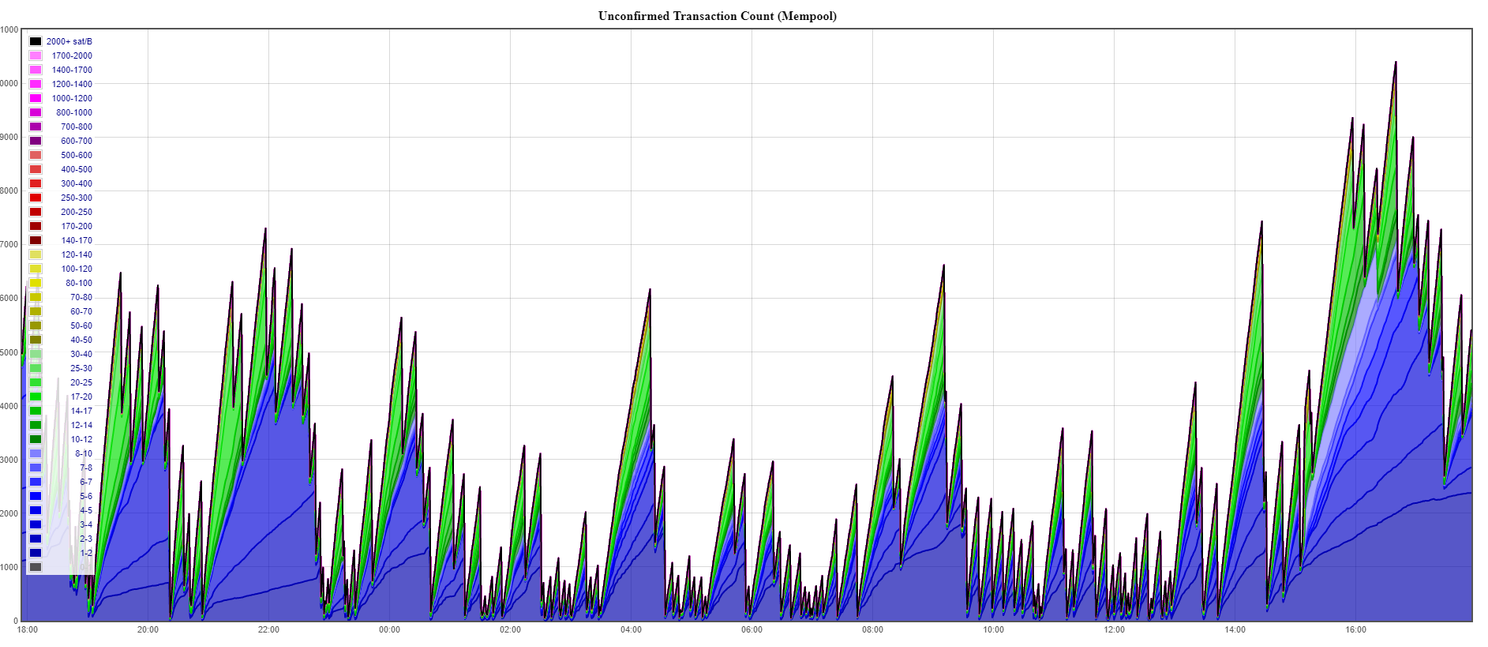Select the 6-7 legend label
Screen dimensions: 1488x647
pos(85,481)
